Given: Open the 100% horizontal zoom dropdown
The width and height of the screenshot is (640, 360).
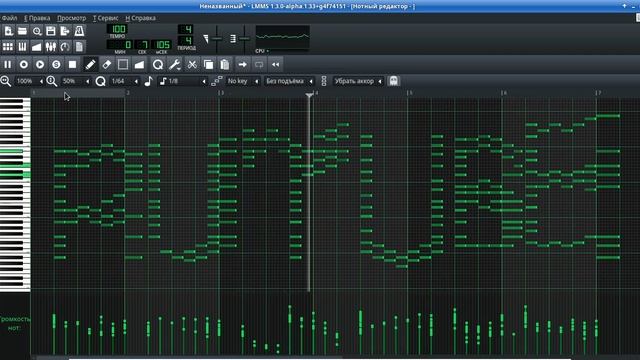Looking at the screenshot, I should tap(29, 81).
